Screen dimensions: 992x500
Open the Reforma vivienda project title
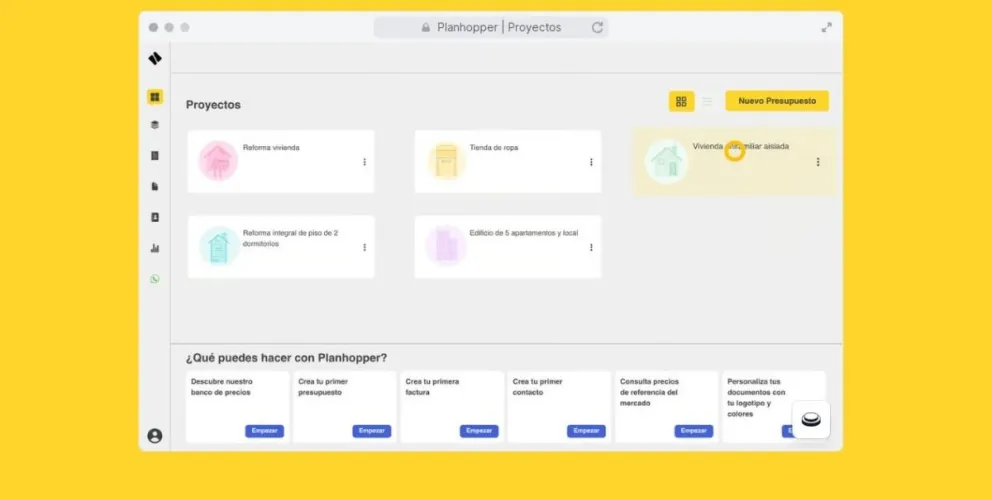point(271,147)
